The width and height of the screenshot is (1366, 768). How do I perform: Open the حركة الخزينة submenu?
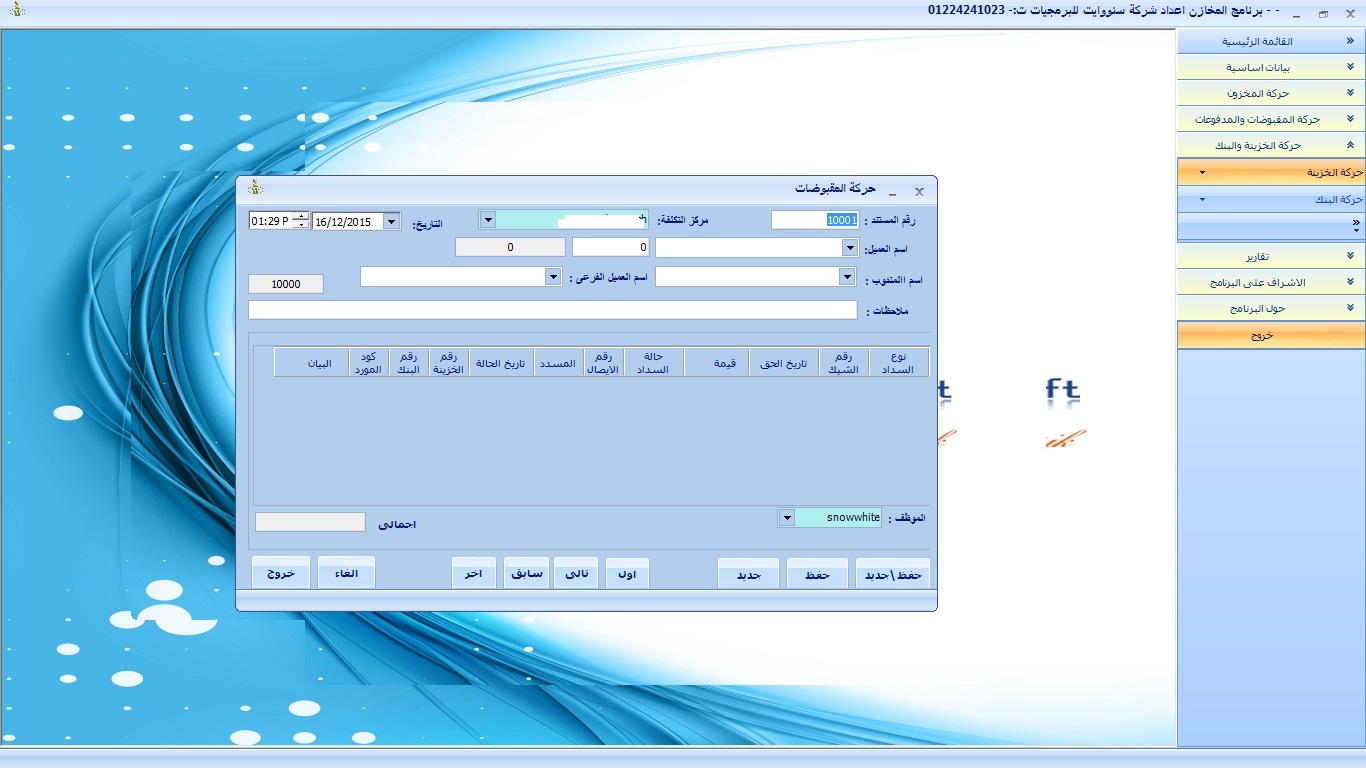(1271, 172)
